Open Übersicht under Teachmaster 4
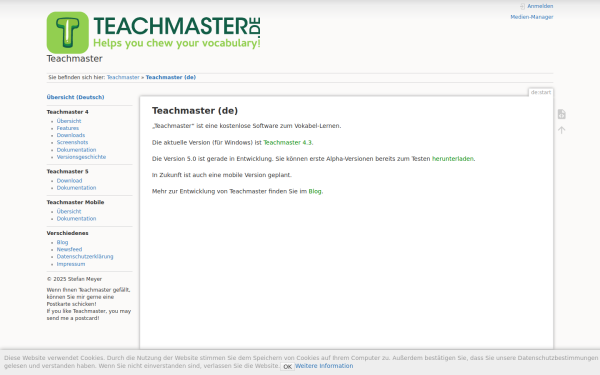The image size is (600, 375). (69, 121)
